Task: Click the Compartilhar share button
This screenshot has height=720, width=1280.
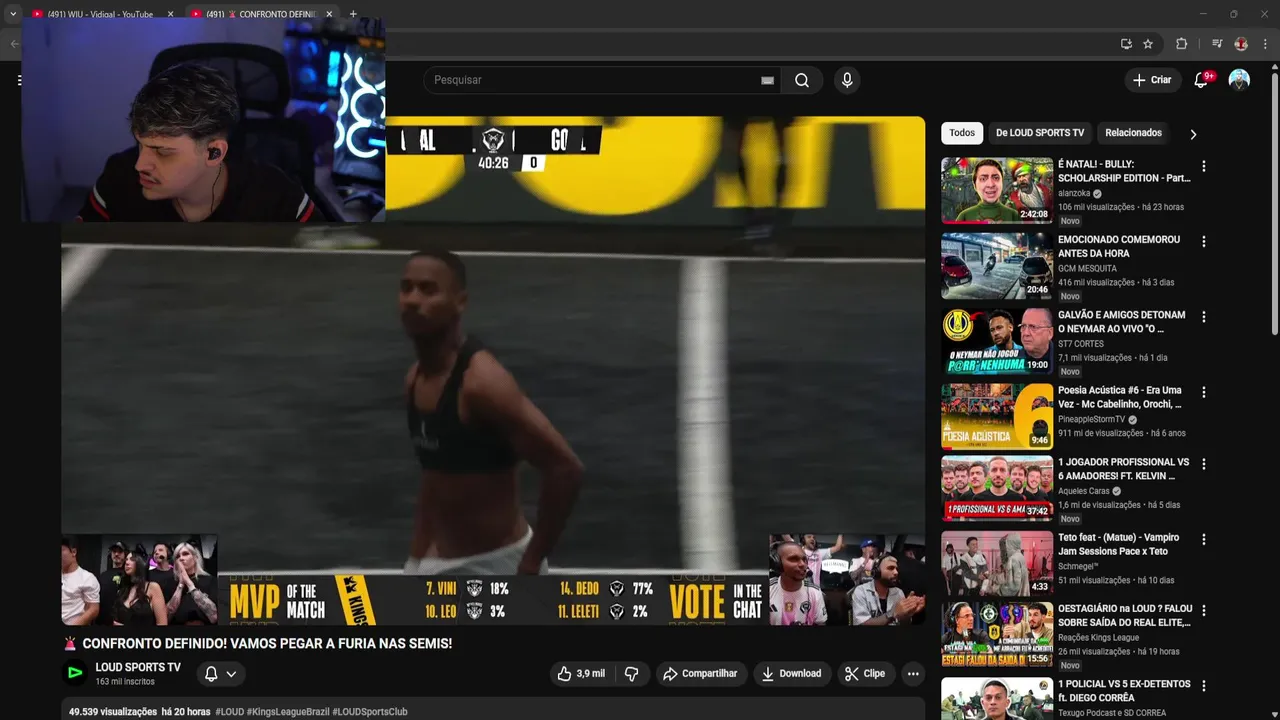Action: pyautogui.click(x=700, y=674)
